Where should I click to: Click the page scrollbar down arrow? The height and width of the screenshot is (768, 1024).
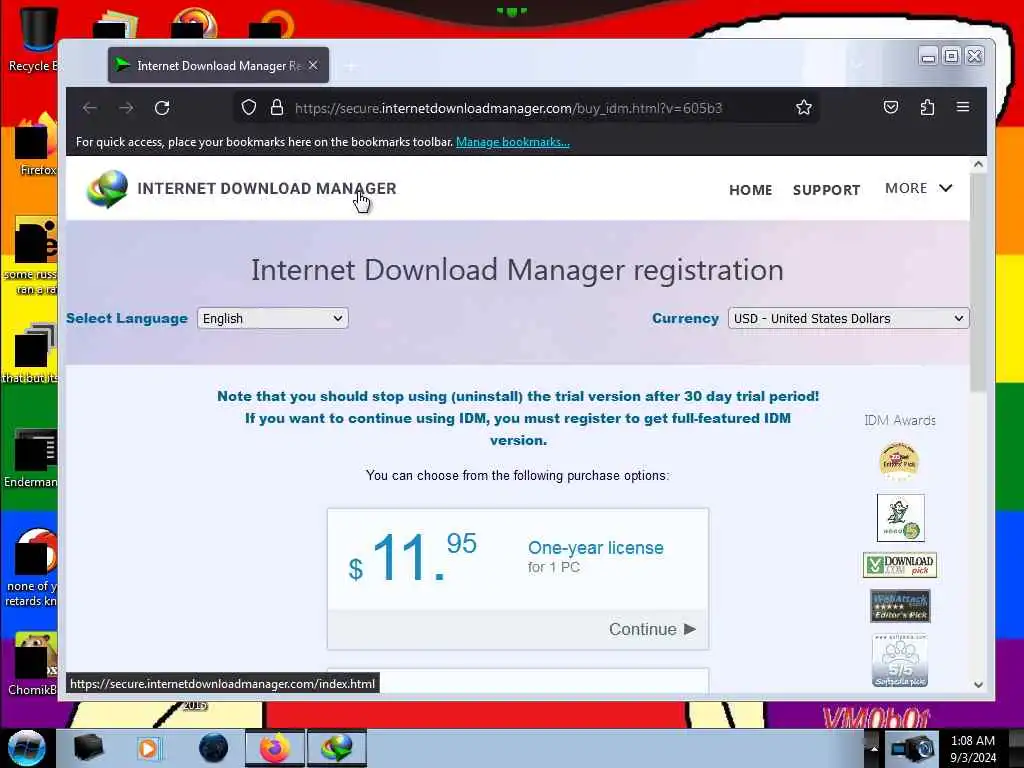pyautogui.click(x=978, y=685)
